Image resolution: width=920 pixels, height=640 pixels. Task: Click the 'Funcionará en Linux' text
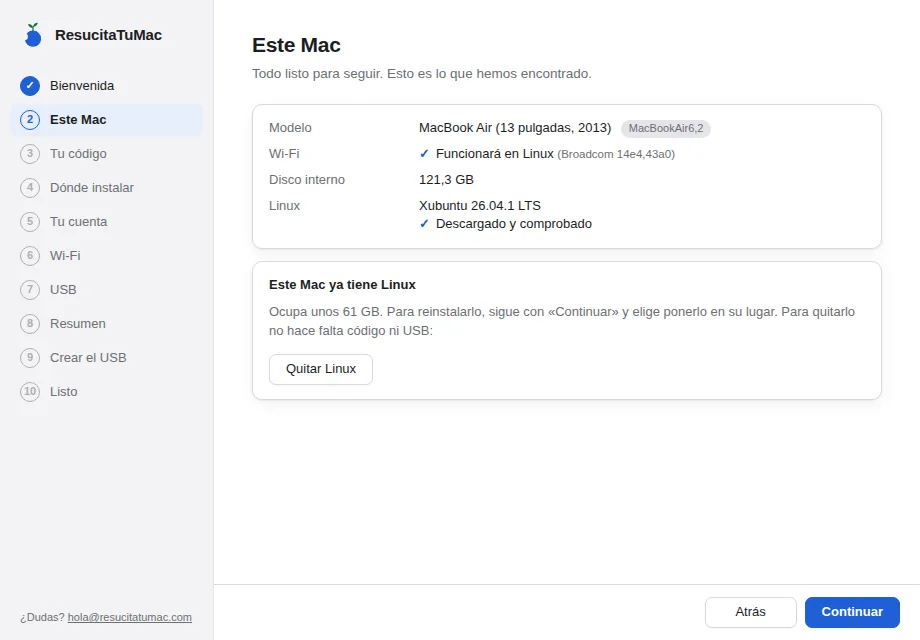pos(495,154)
